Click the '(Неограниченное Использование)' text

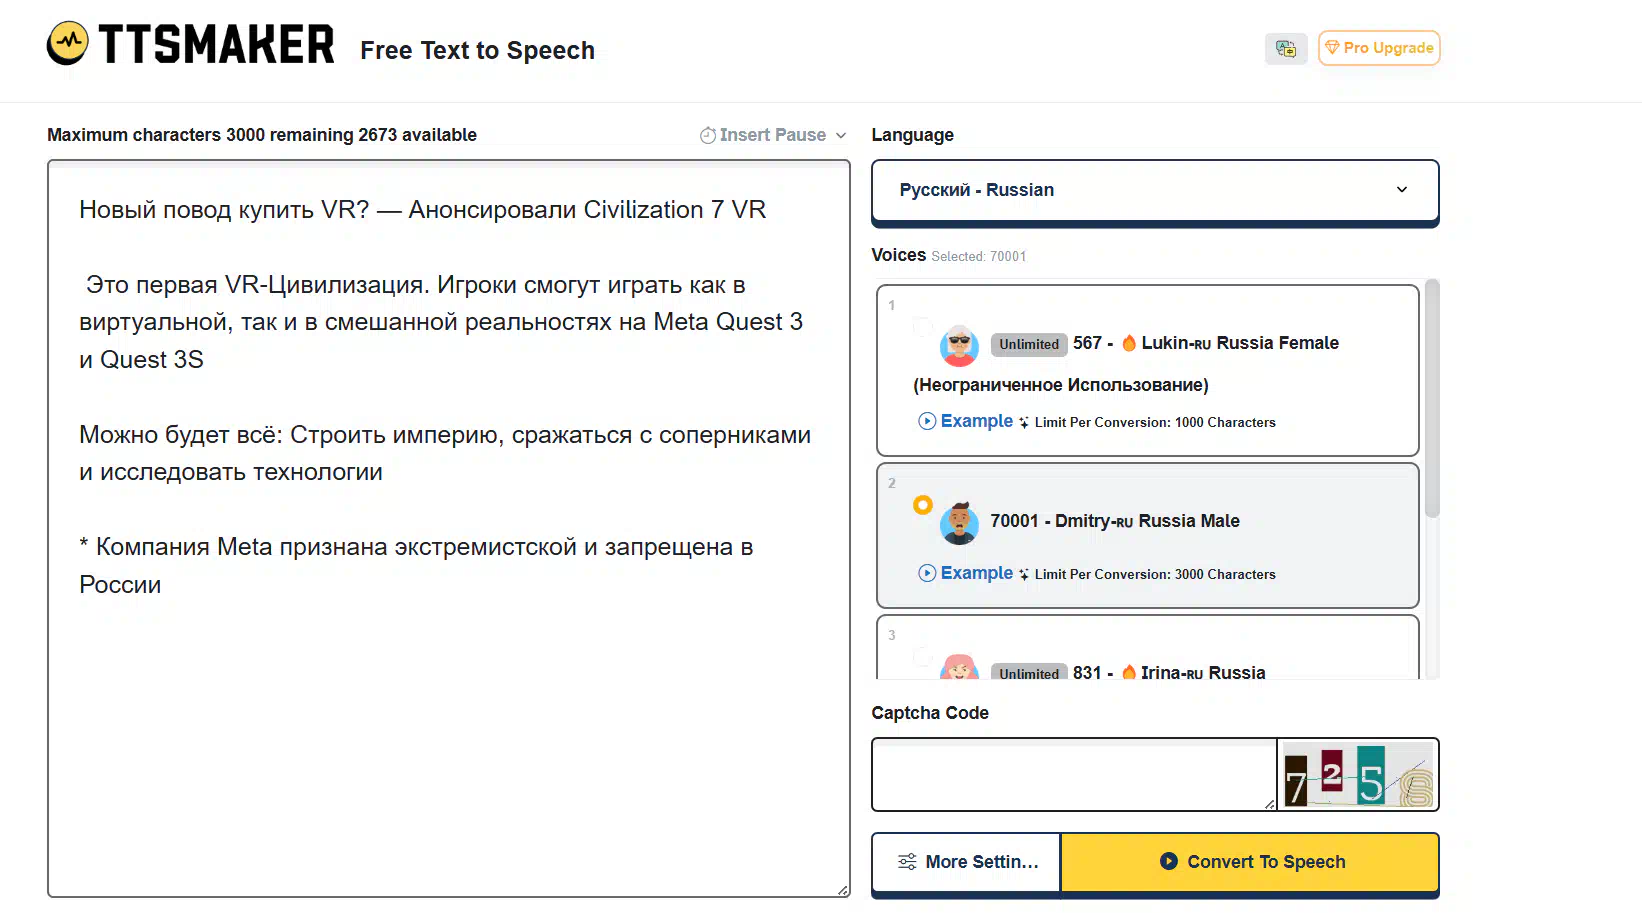[x=1061, y=385]
